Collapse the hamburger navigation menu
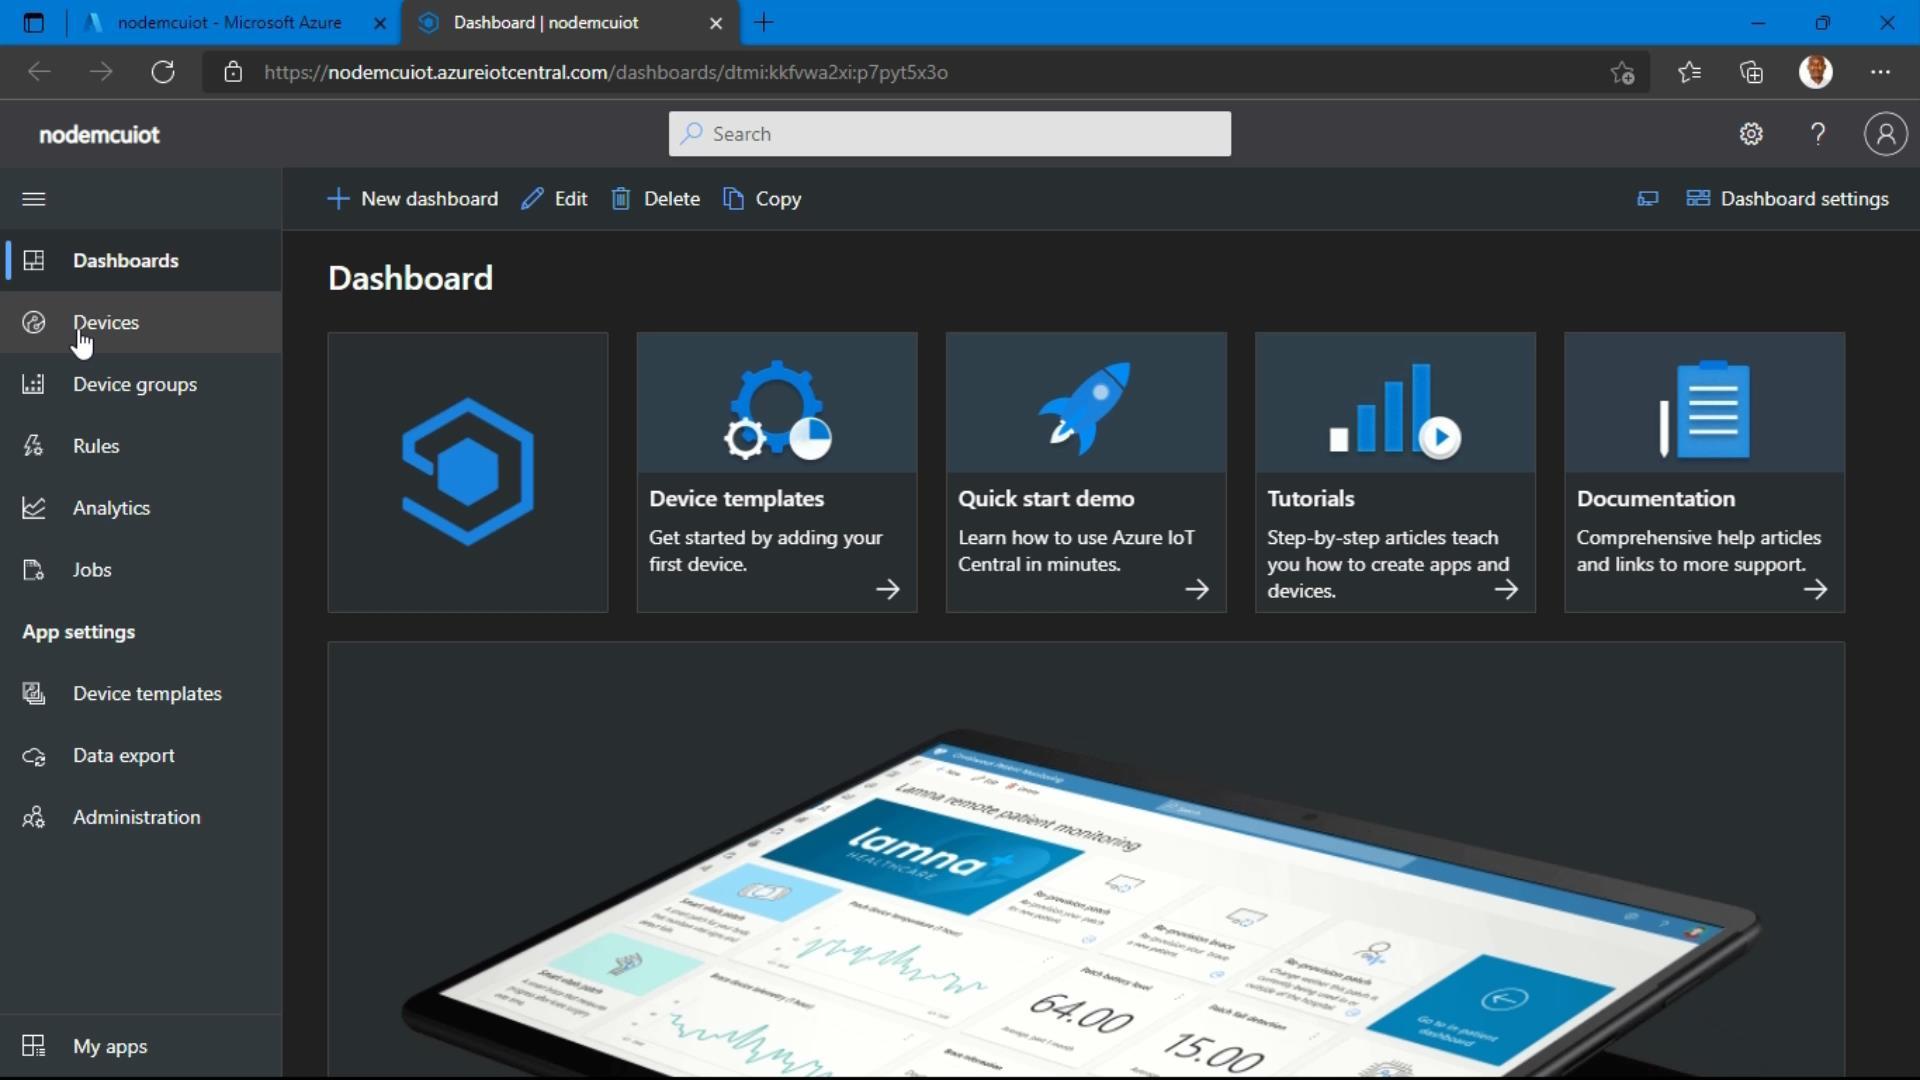 pyautogui.click(x=33, y=199)
